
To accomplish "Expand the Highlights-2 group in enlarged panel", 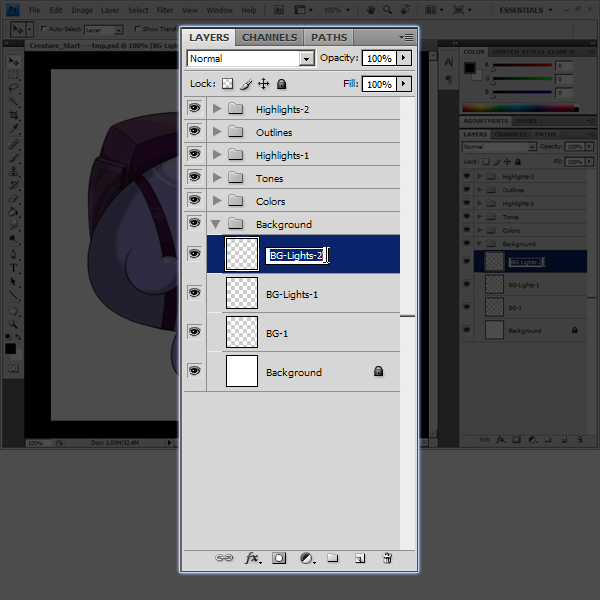I will [217, 109].
